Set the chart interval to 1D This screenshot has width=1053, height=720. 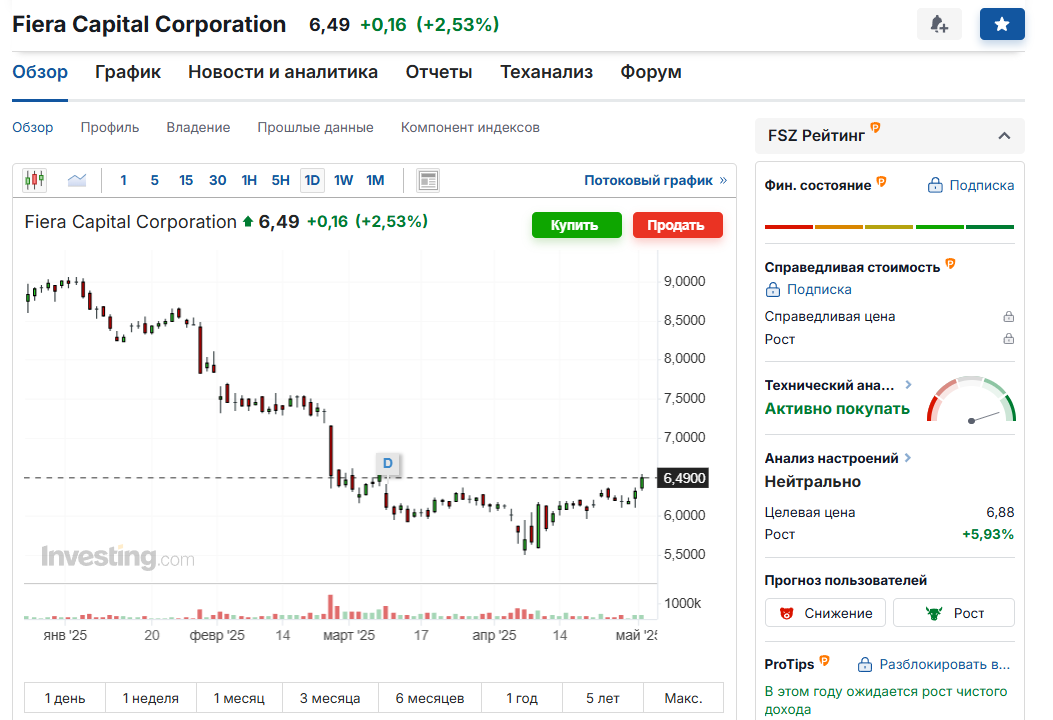click(312, 180)
